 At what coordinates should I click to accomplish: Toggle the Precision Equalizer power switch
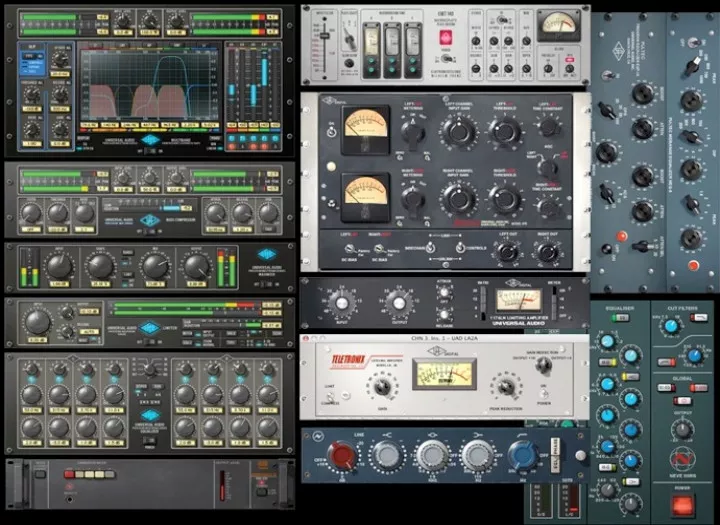click(x=150, y=440)
